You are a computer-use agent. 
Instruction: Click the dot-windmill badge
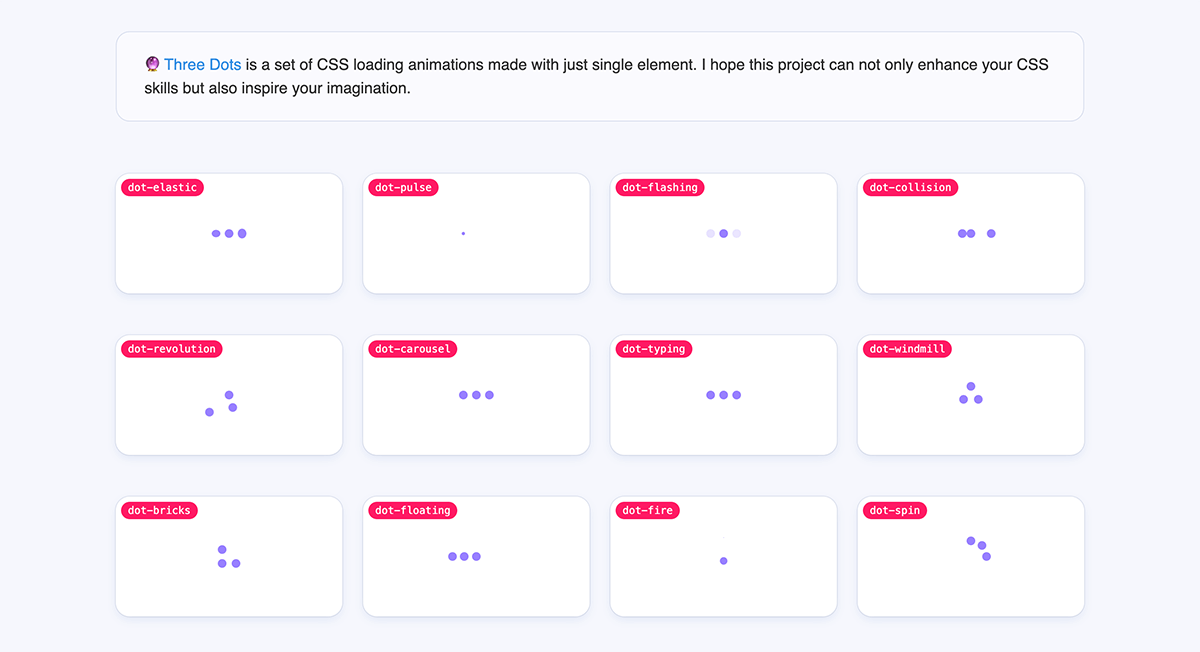906,348
